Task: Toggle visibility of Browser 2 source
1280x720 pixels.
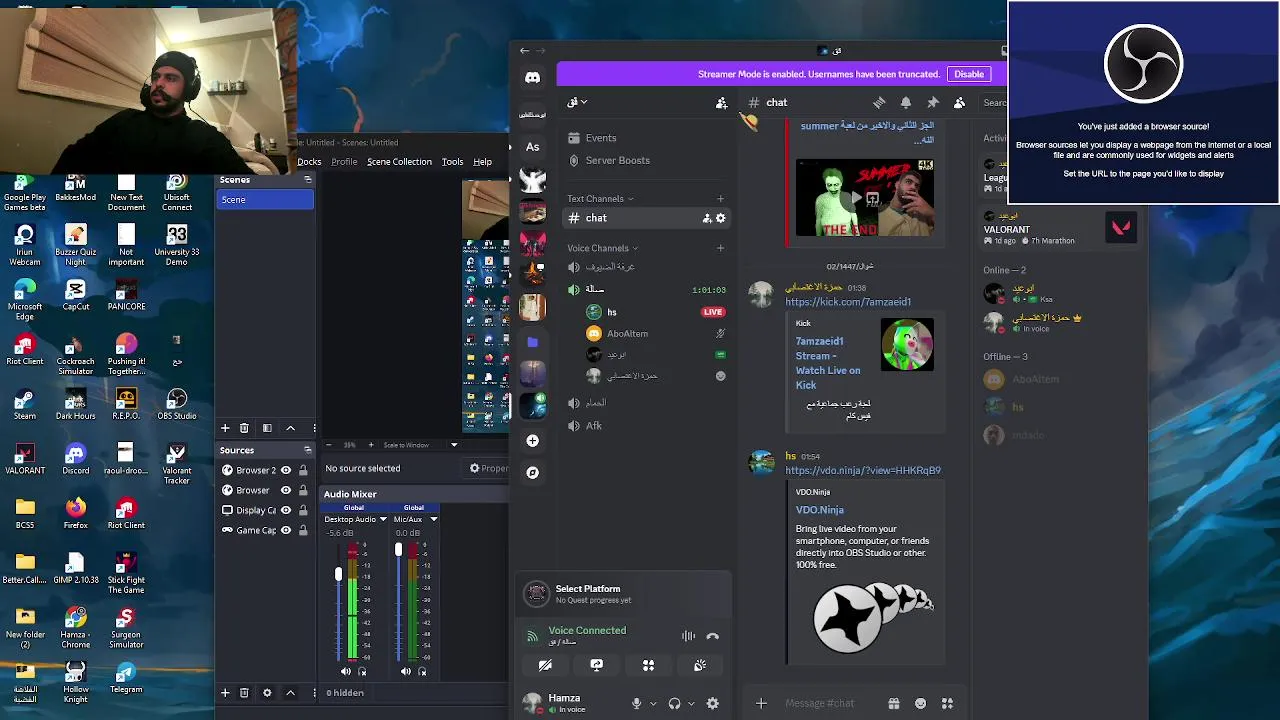Action: (286, 470)
